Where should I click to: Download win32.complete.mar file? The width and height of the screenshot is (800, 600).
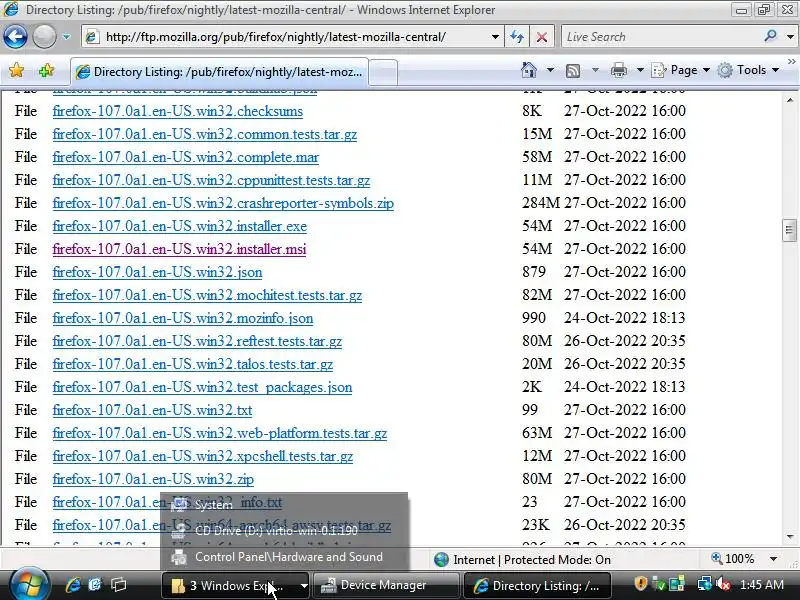point(186,157)
